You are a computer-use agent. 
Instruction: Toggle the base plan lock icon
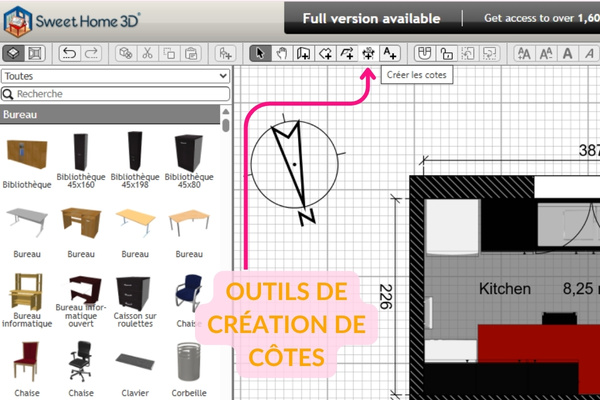point(446,53)
